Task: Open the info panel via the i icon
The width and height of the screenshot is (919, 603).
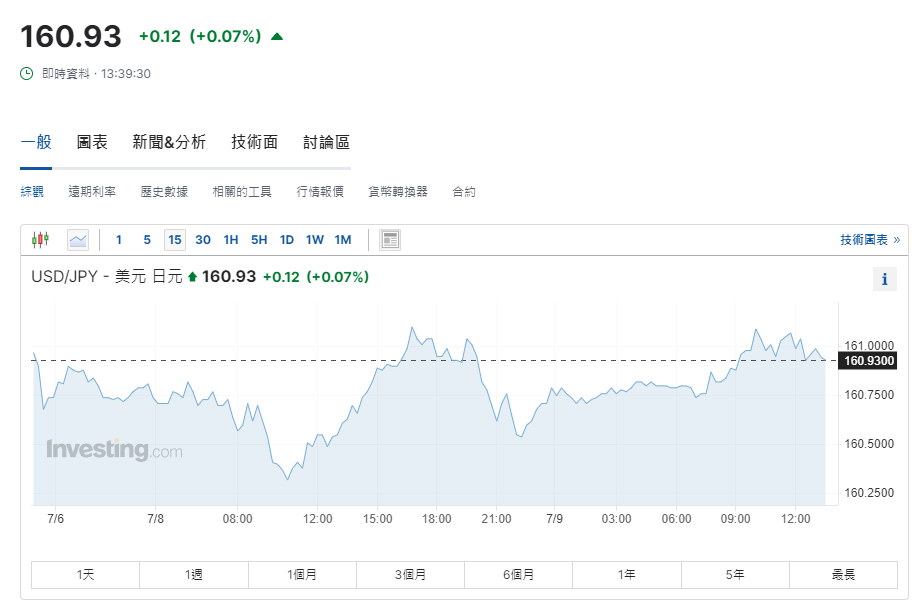Action: pyautogui.click(x=884, y=279)
